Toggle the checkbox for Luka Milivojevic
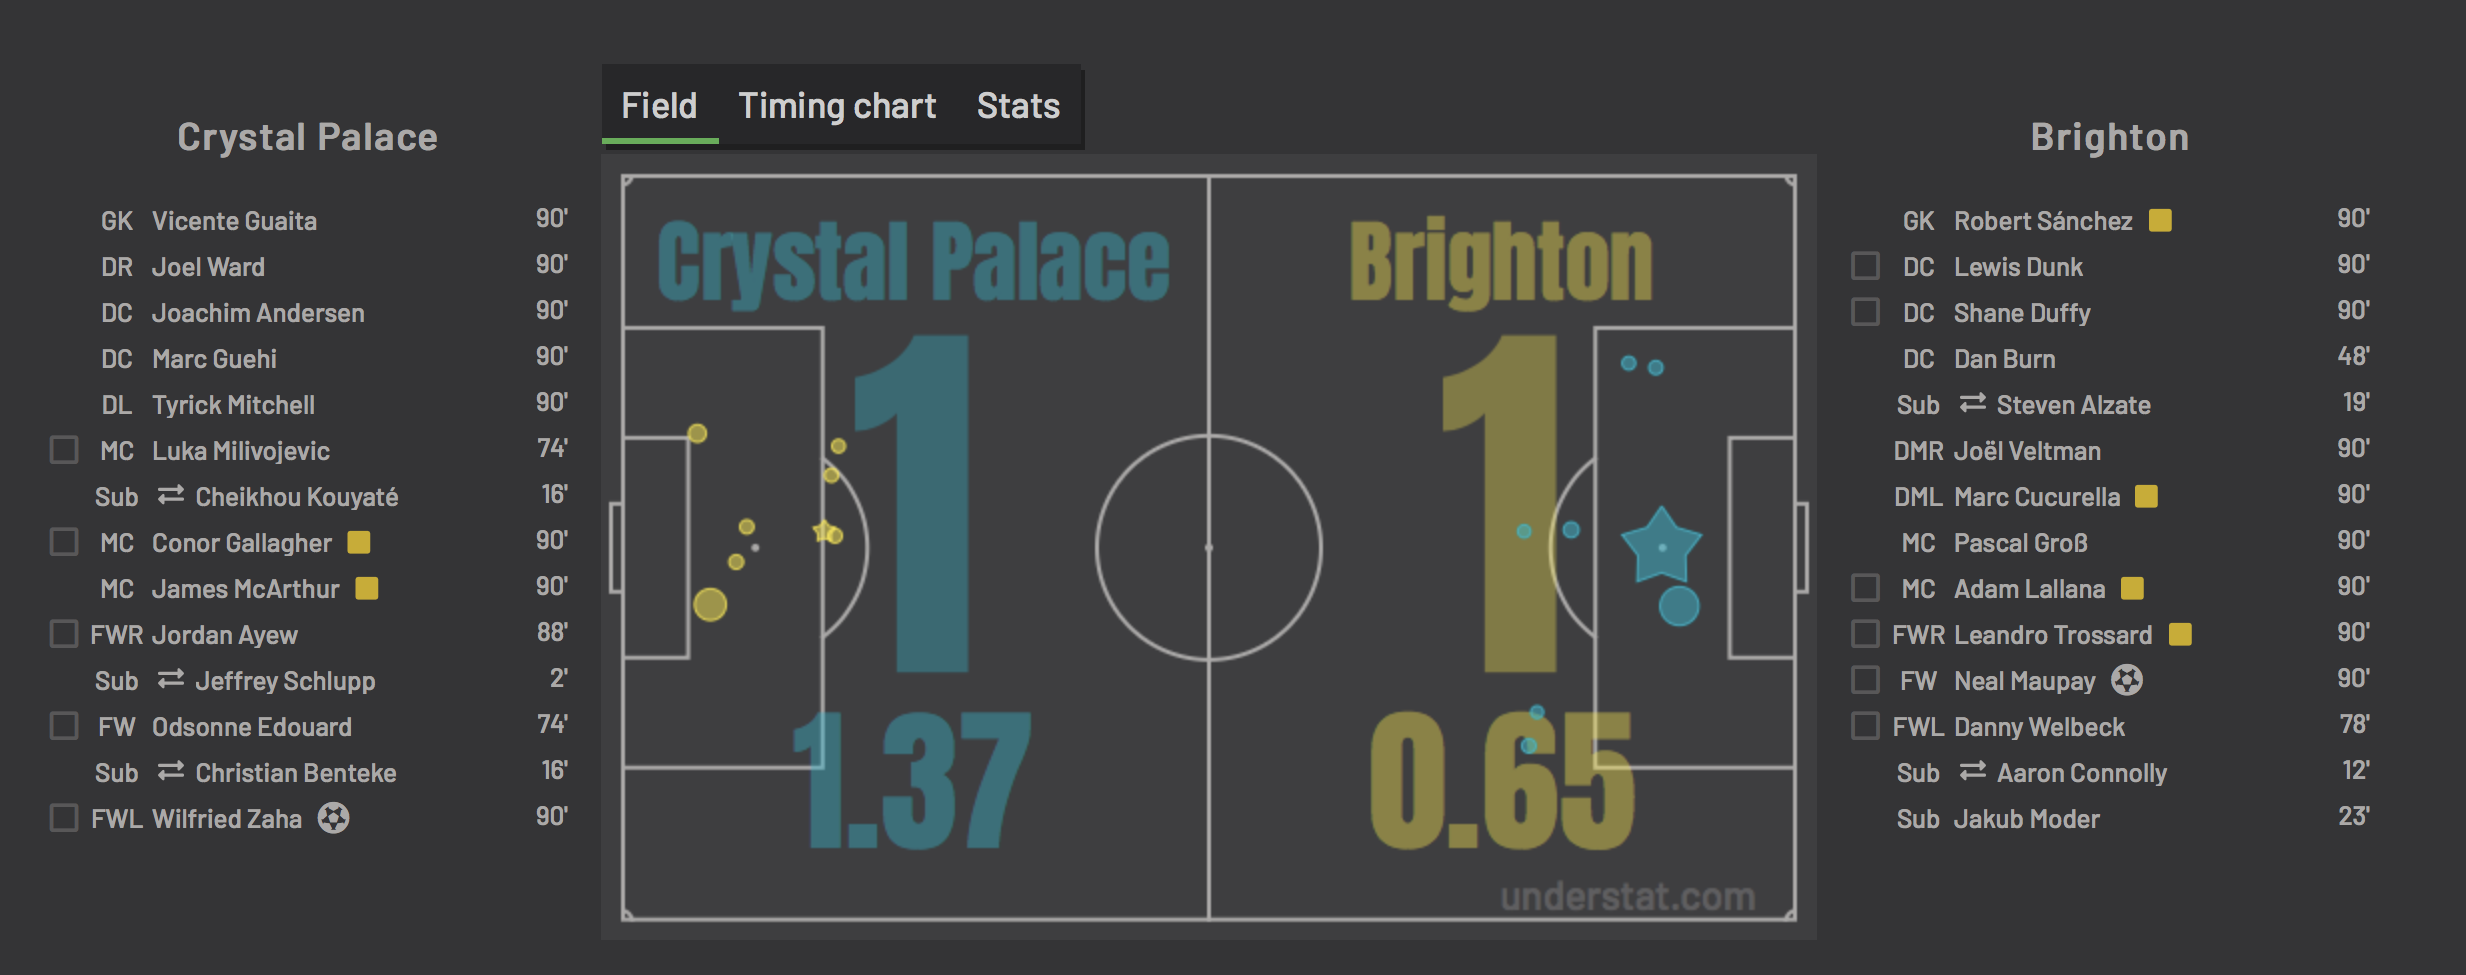This screenshot has height=975, width=2466. (x=64, y=449)
